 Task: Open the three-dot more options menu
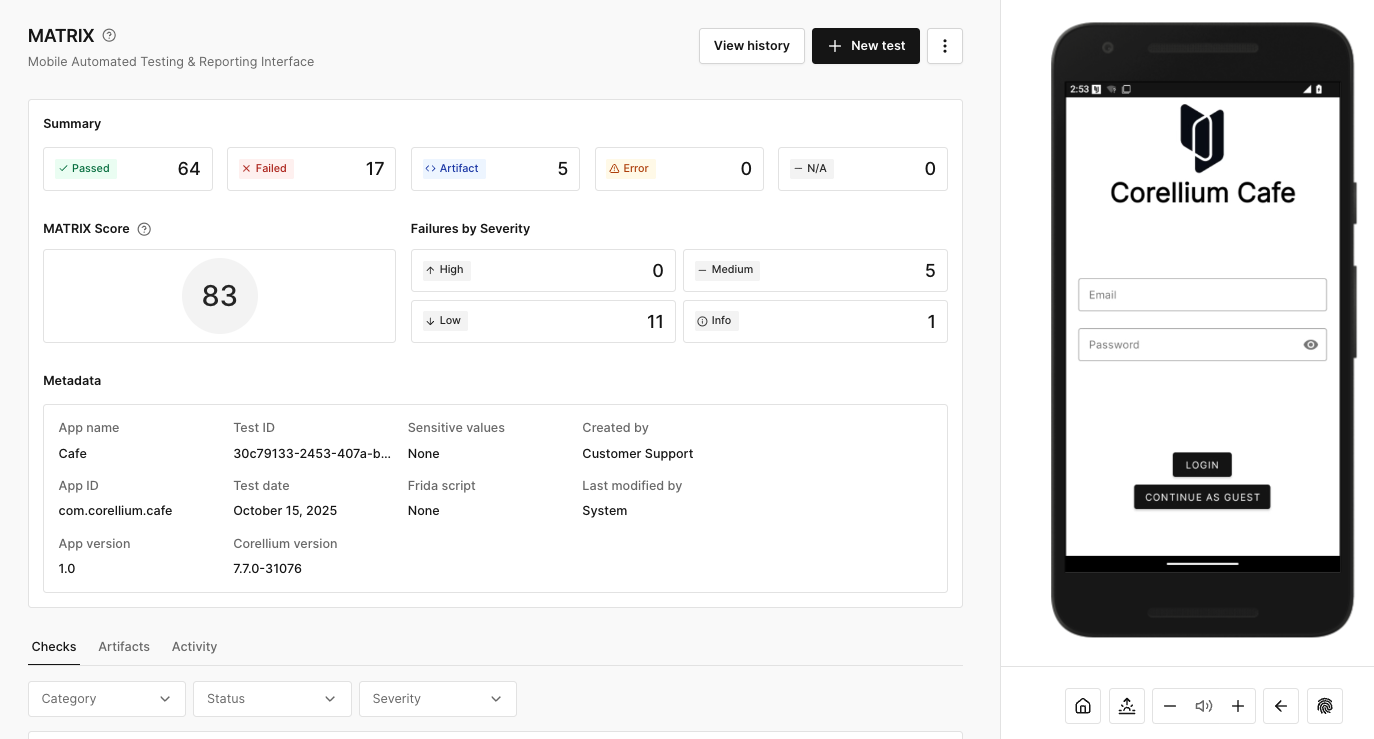click(x=945, y=46)
